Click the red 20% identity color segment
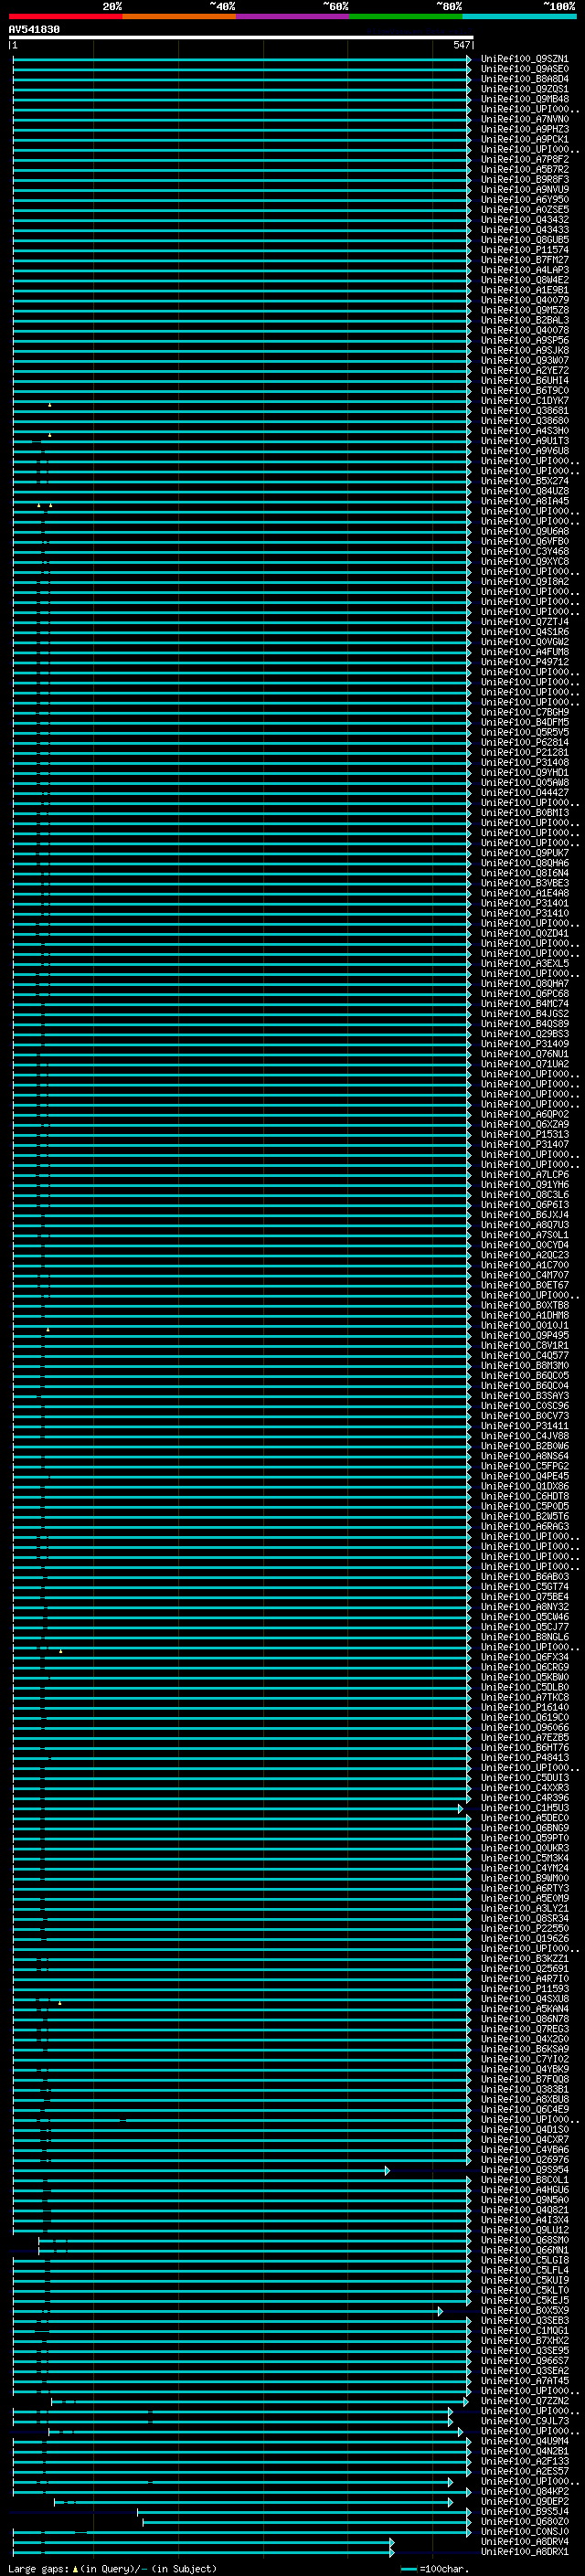 pos(66,16)
